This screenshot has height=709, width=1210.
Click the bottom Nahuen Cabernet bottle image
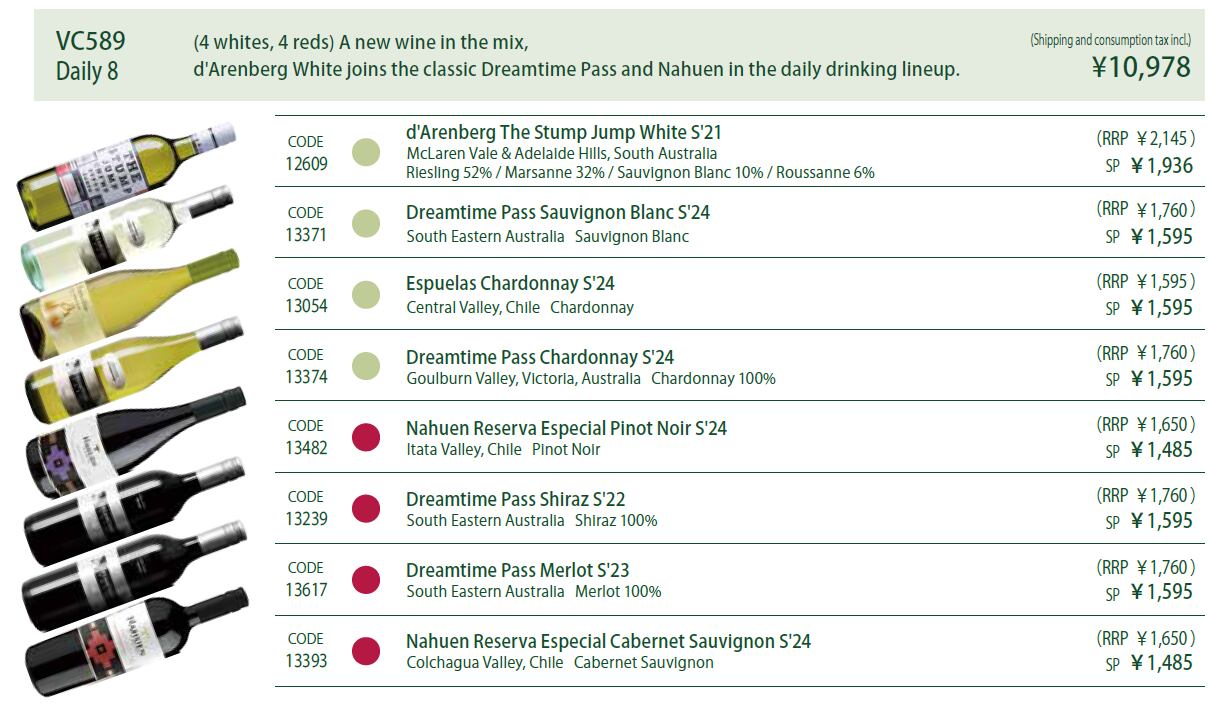pyautogui.click(x=135, y=641)
